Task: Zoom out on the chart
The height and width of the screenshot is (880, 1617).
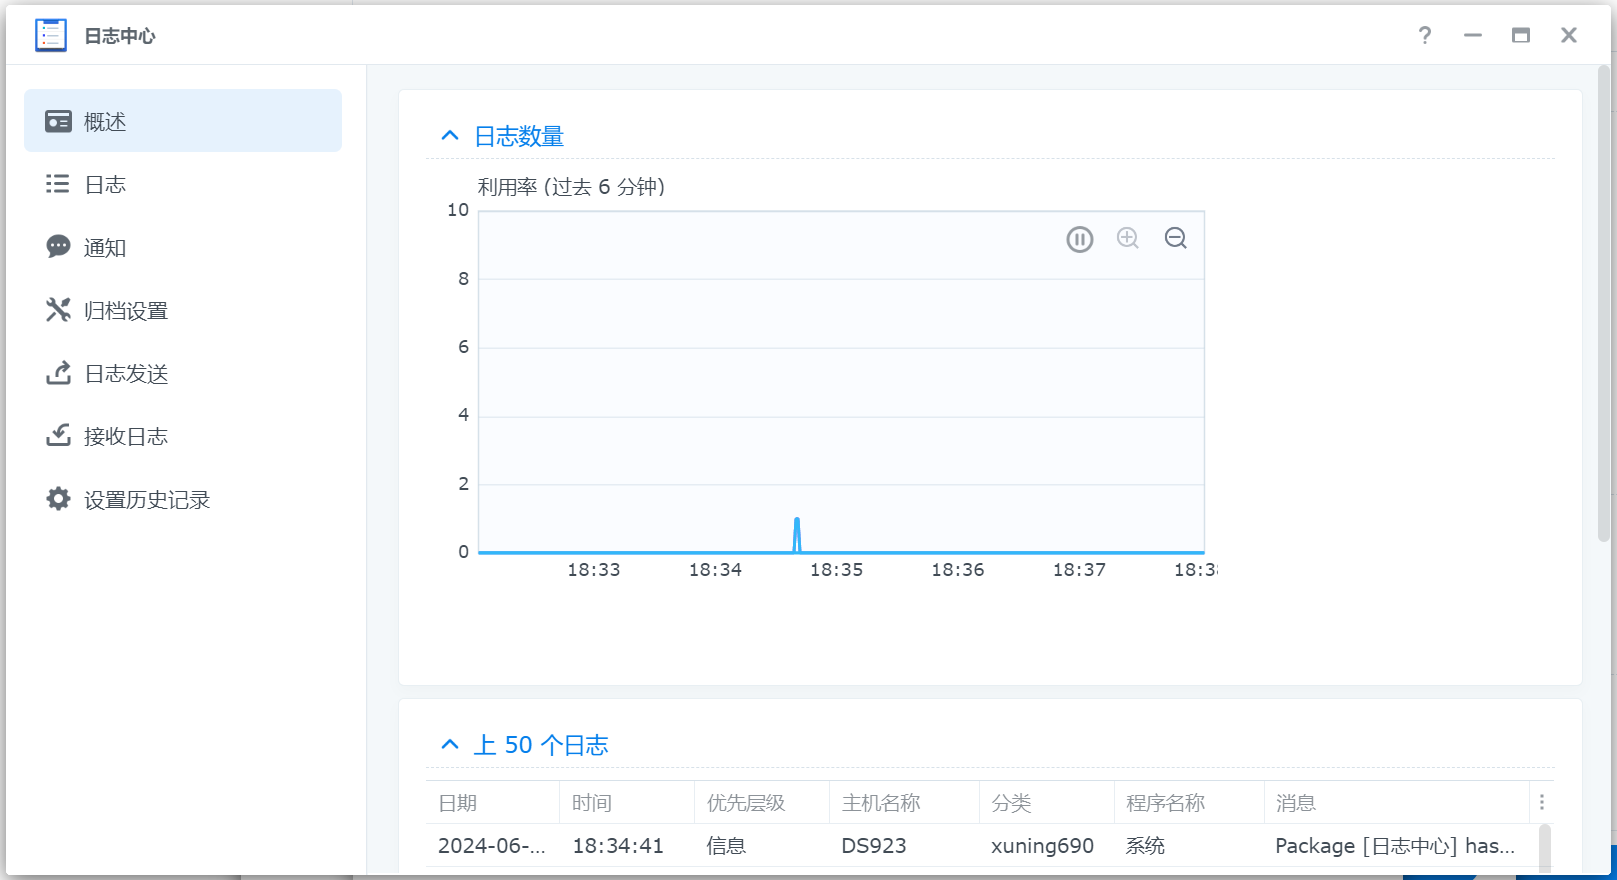Action: (x=1176, y=238)
